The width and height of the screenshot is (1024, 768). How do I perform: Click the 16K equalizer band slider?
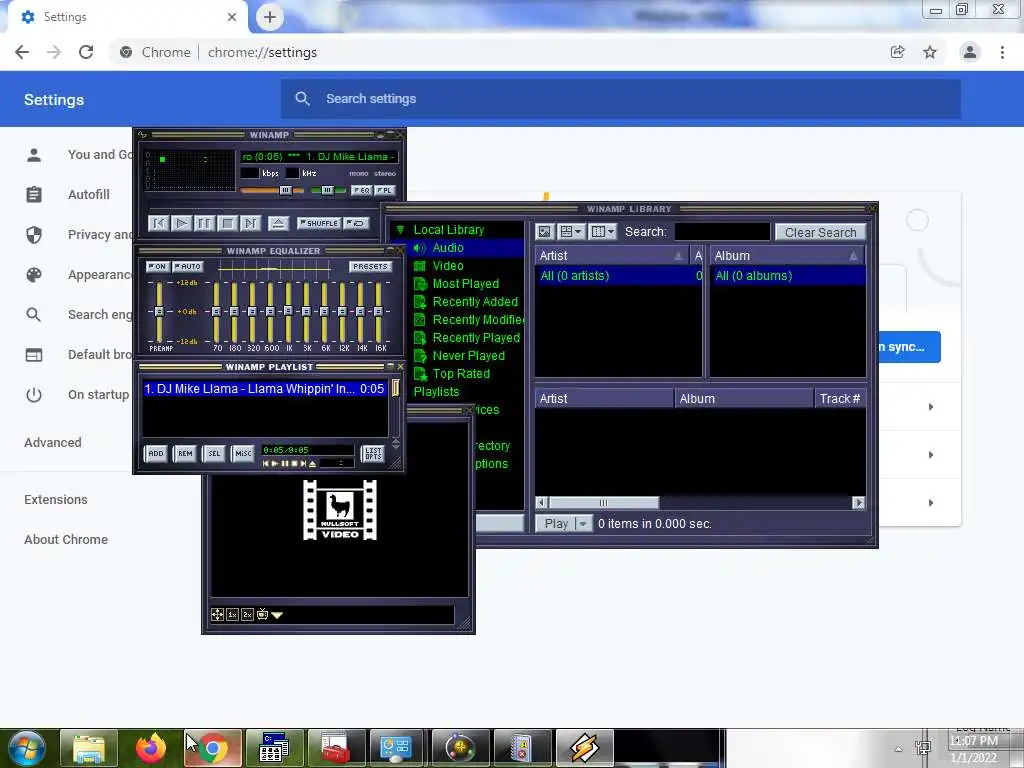[x=378, y=312]
